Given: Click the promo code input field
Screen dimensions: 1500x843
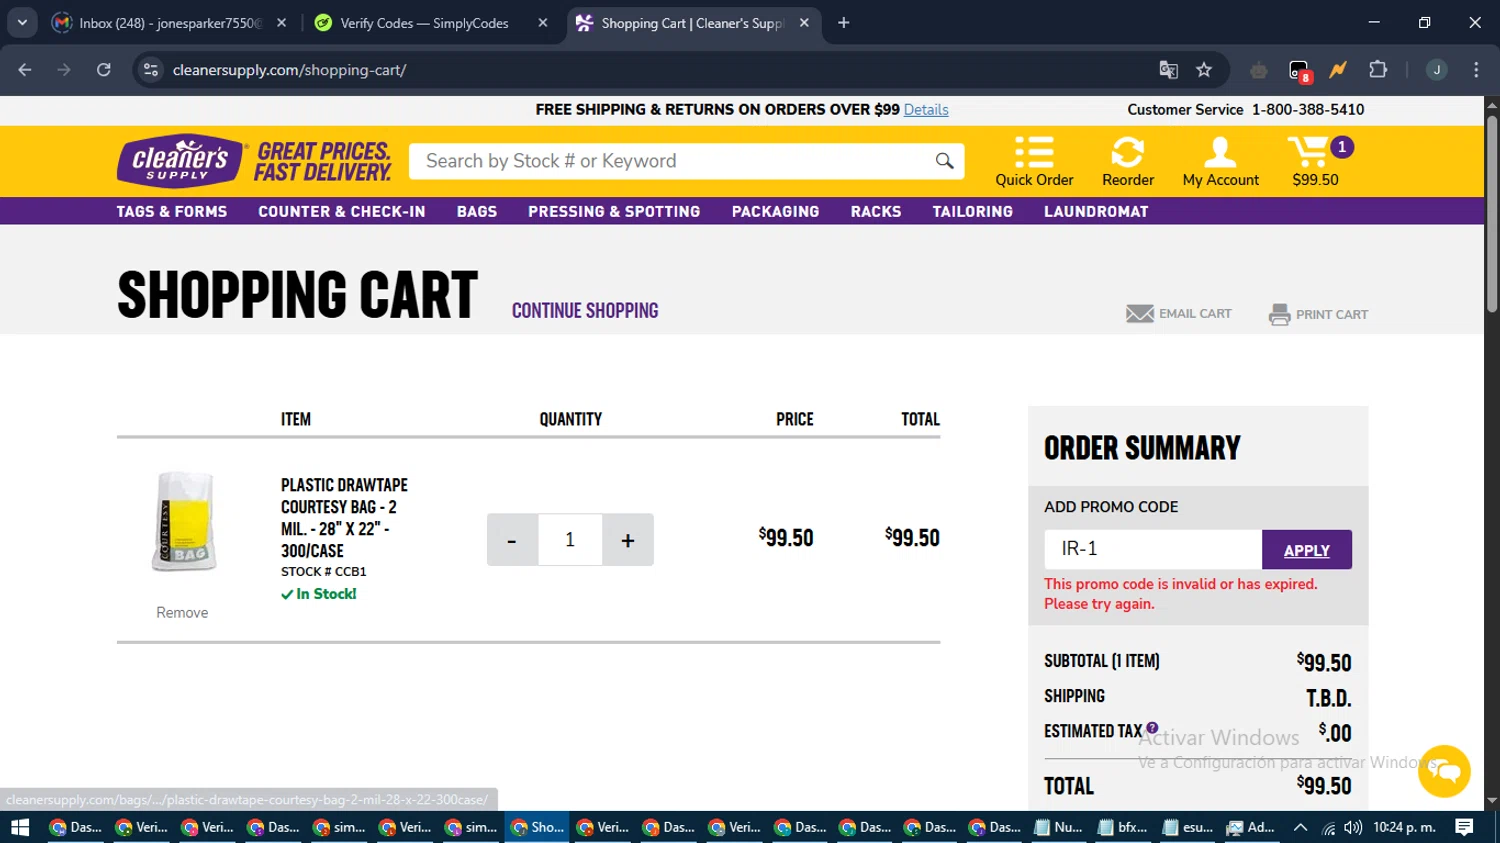Looking at the screenshot, I should [x=1153, y=550].
